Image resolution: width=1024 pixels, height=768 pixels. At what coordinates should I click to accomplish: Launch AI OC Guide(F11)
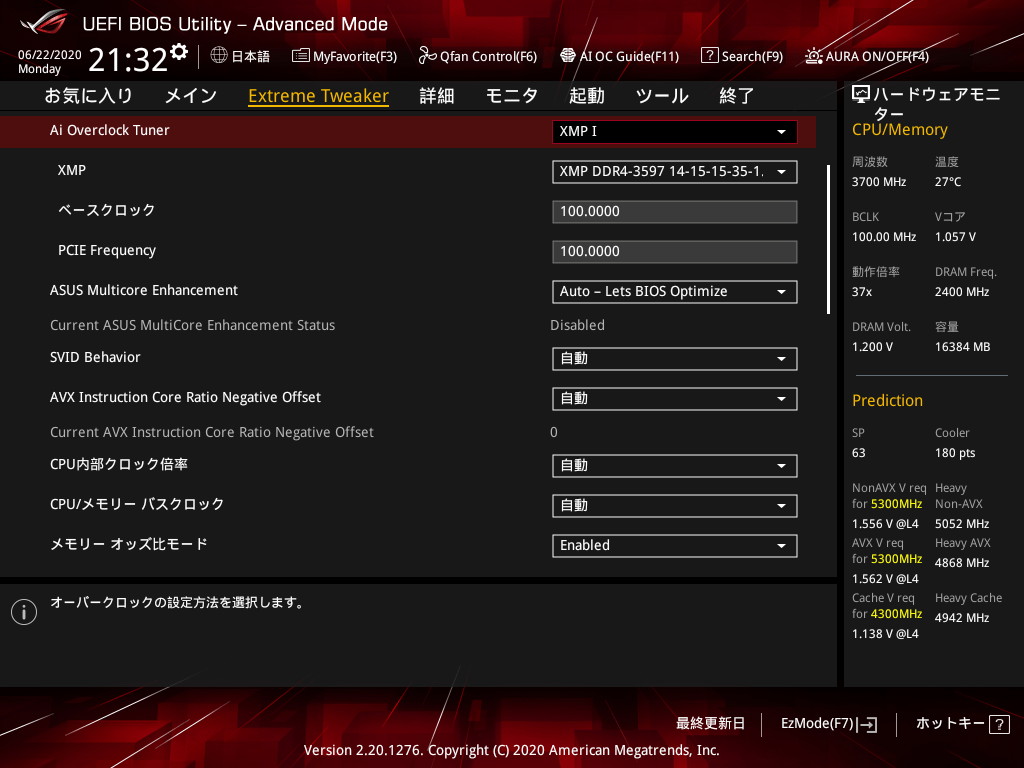tap(620, 56)
